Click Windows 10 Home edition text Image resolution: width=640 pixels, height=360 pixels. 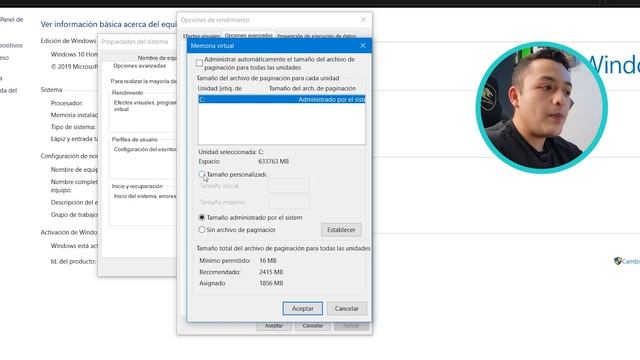tap(74, 54)
